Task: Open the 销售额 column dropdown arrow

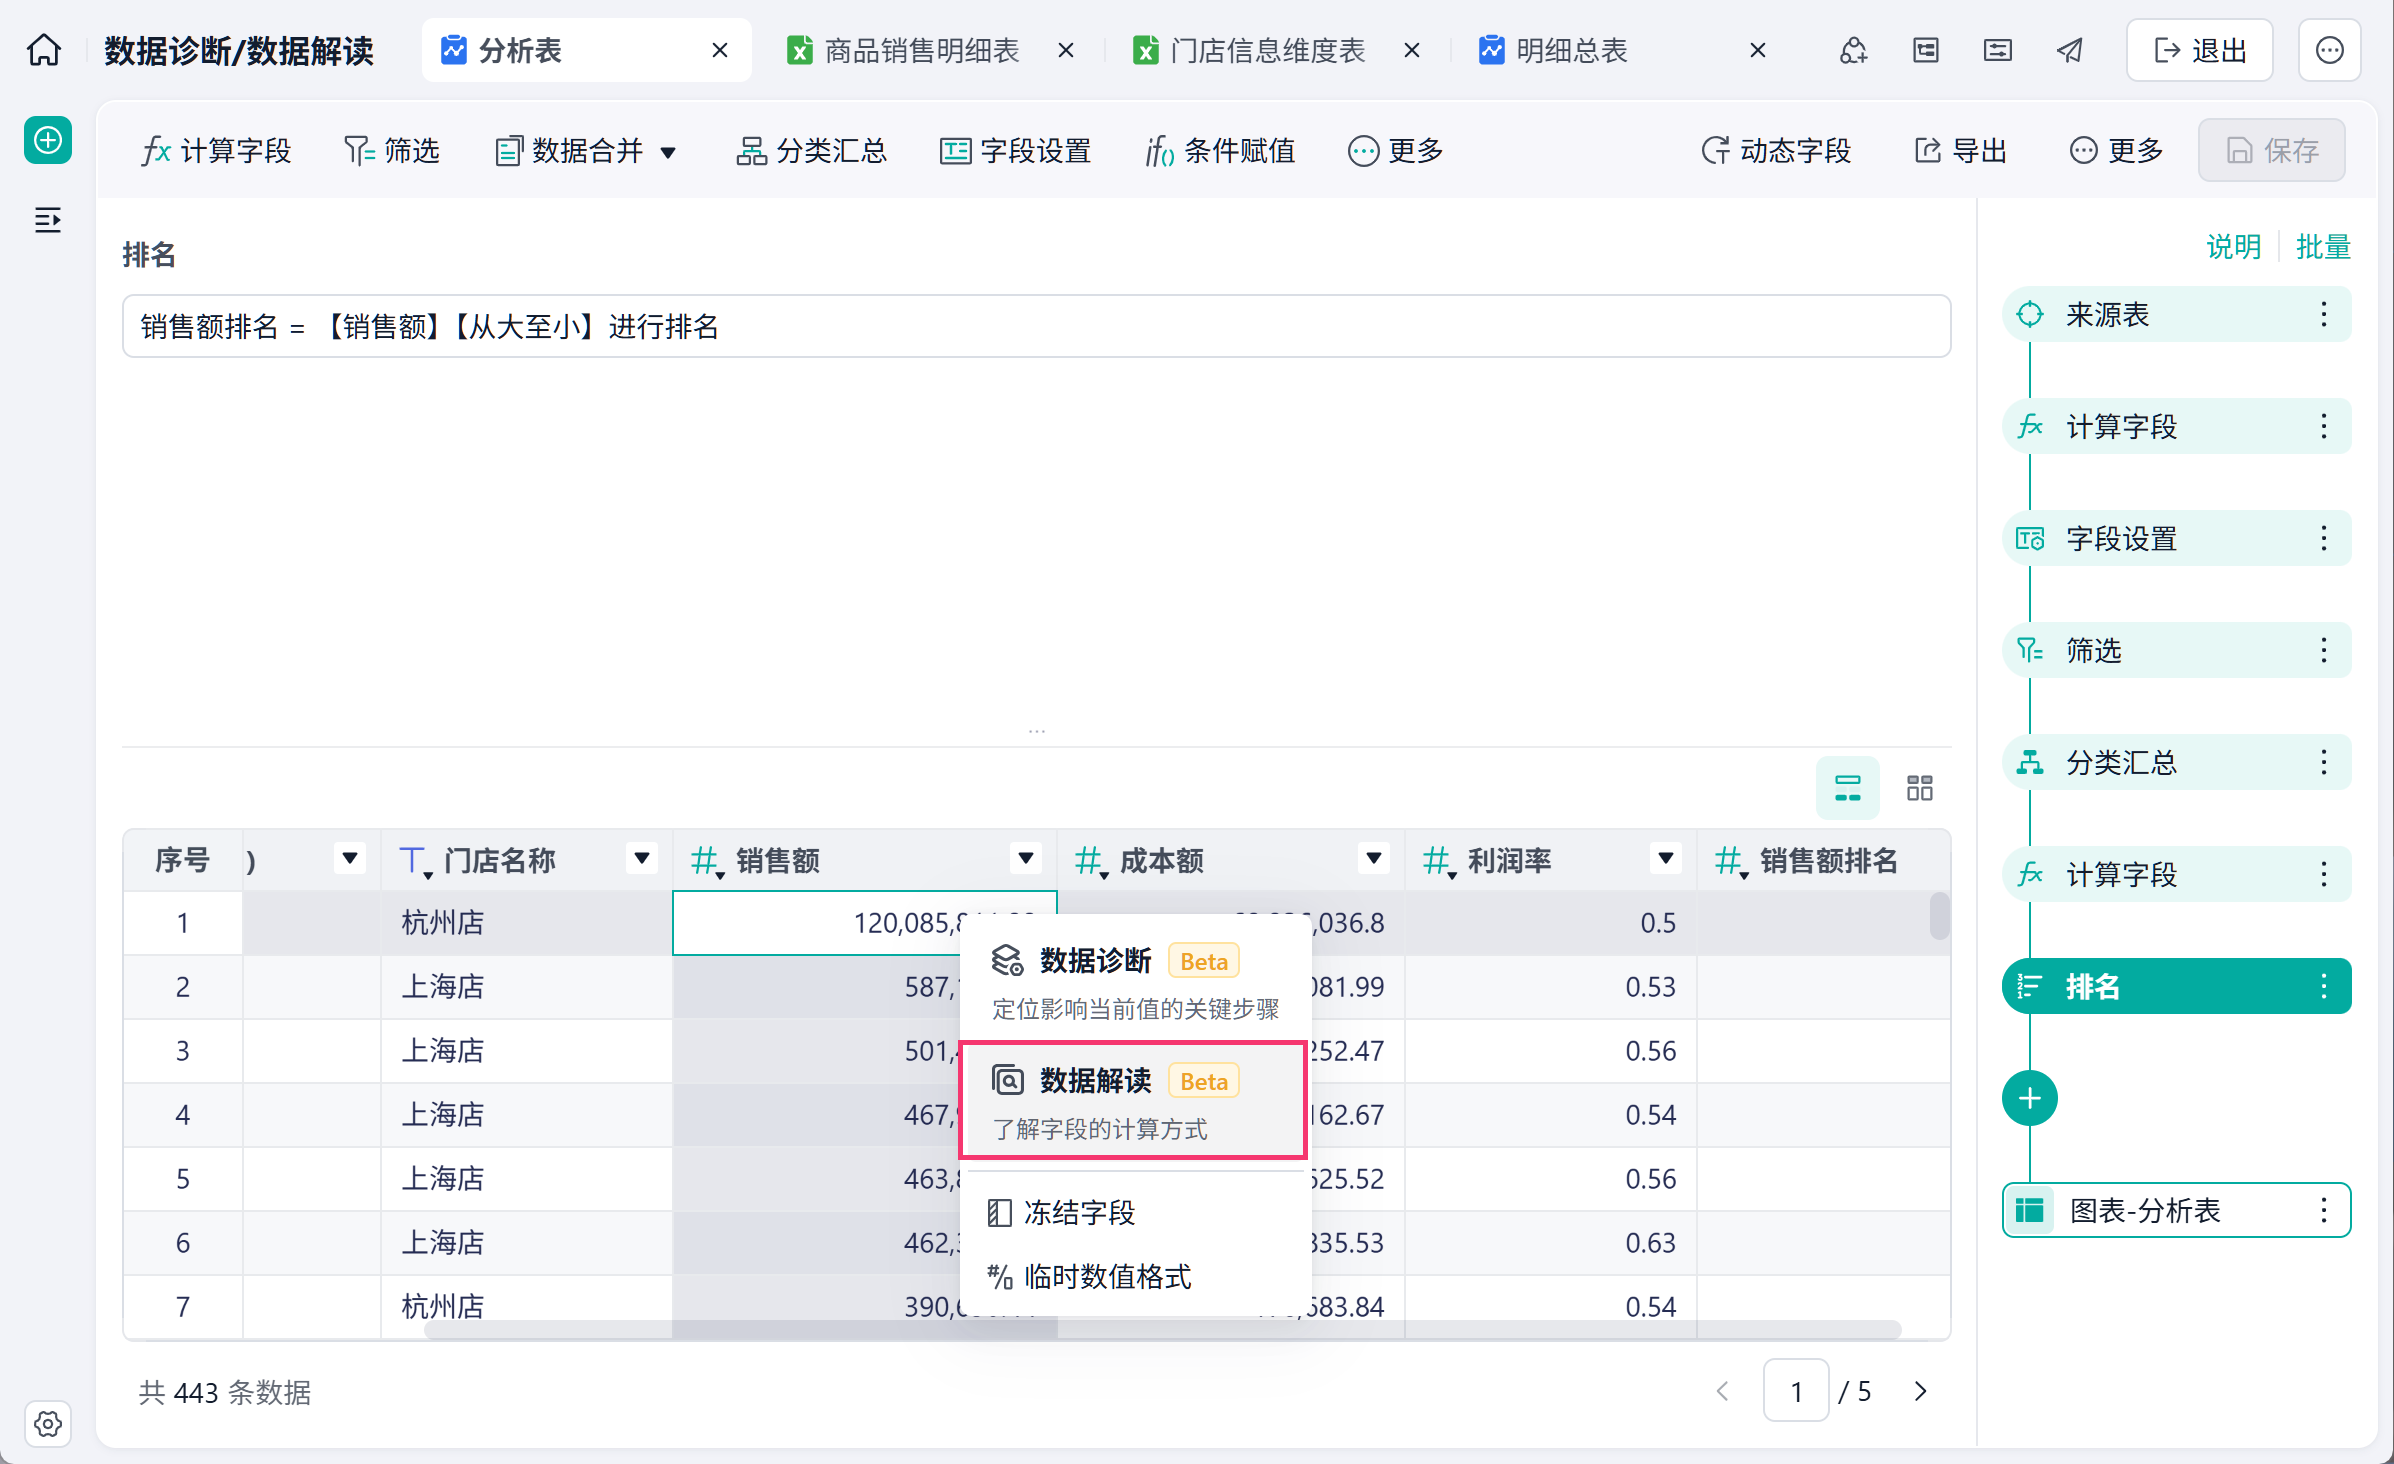Action: click(1025, 859)
